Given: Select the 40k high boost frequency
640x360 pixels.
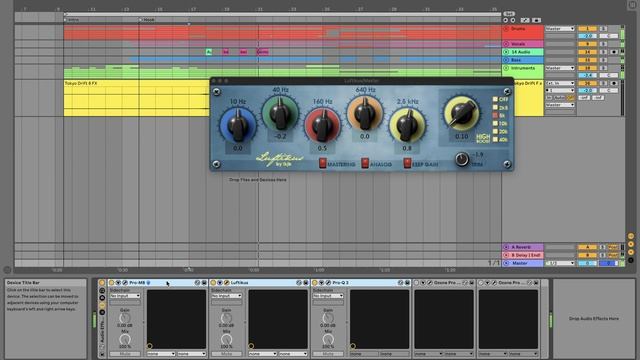Looking at the screenshot, I should 495,140.
